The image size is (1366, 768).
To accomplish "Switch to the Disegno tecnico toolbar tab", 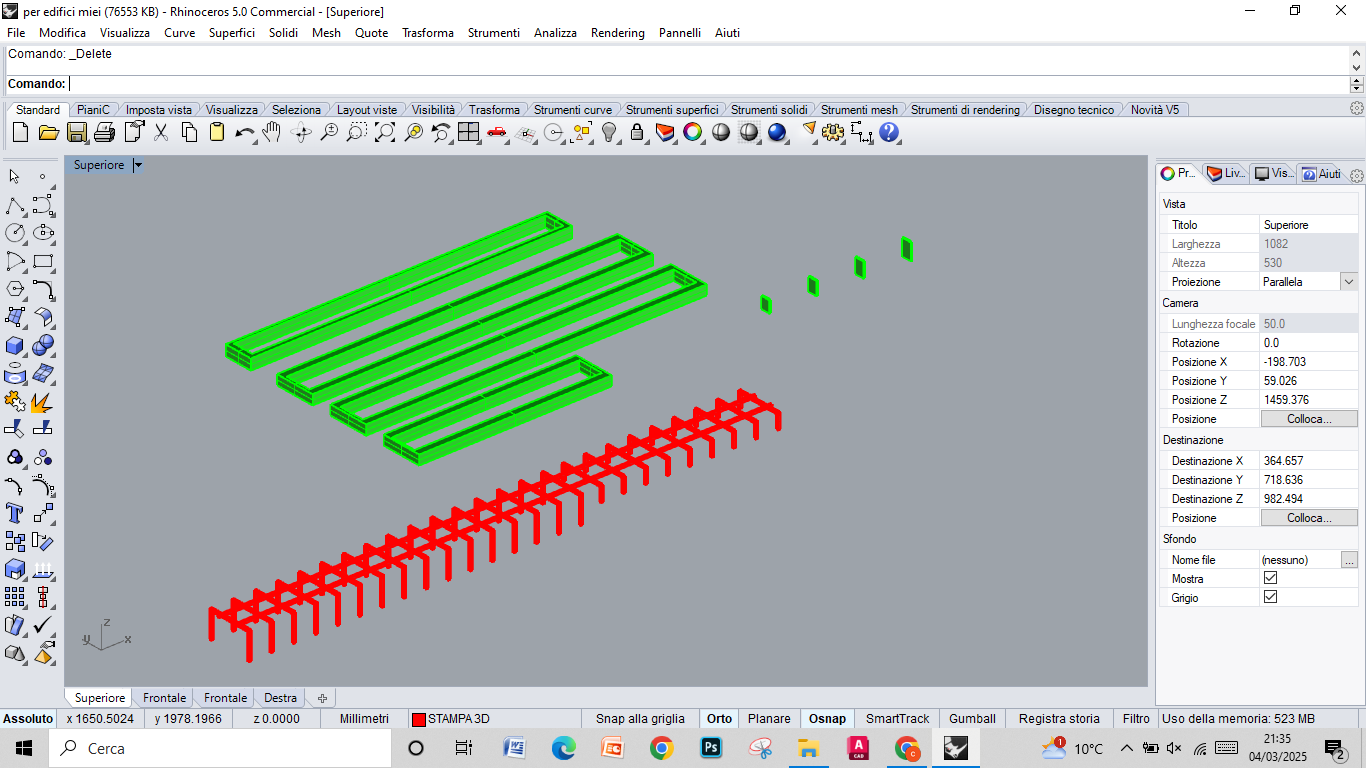I will [1074, 110].
